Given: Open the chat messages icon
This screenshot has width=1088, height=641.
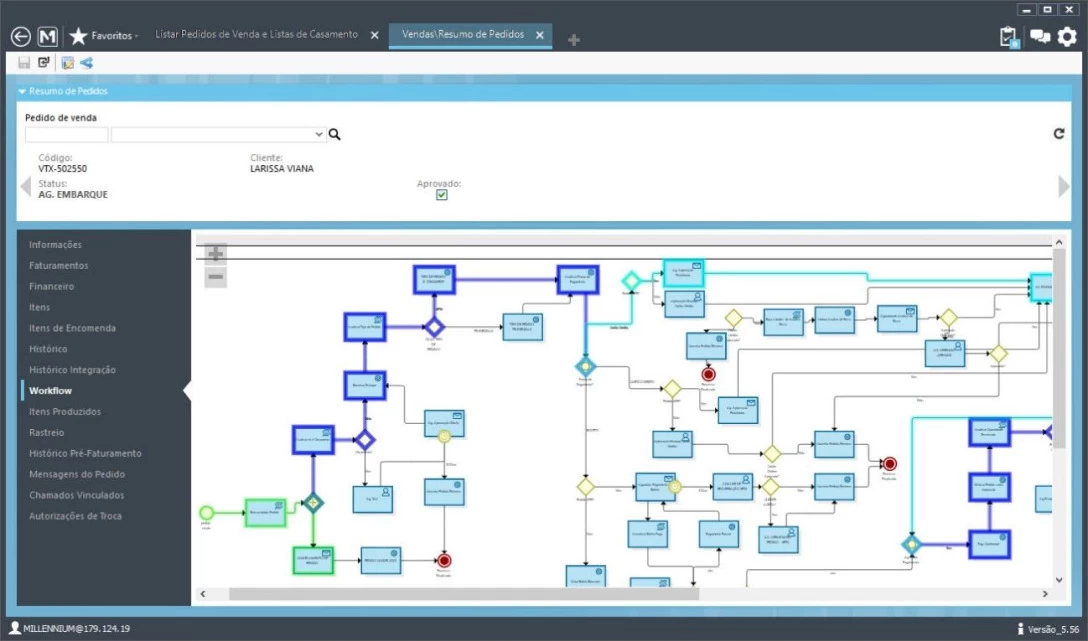Looking at the screenshot, I should coord(1040,37).
